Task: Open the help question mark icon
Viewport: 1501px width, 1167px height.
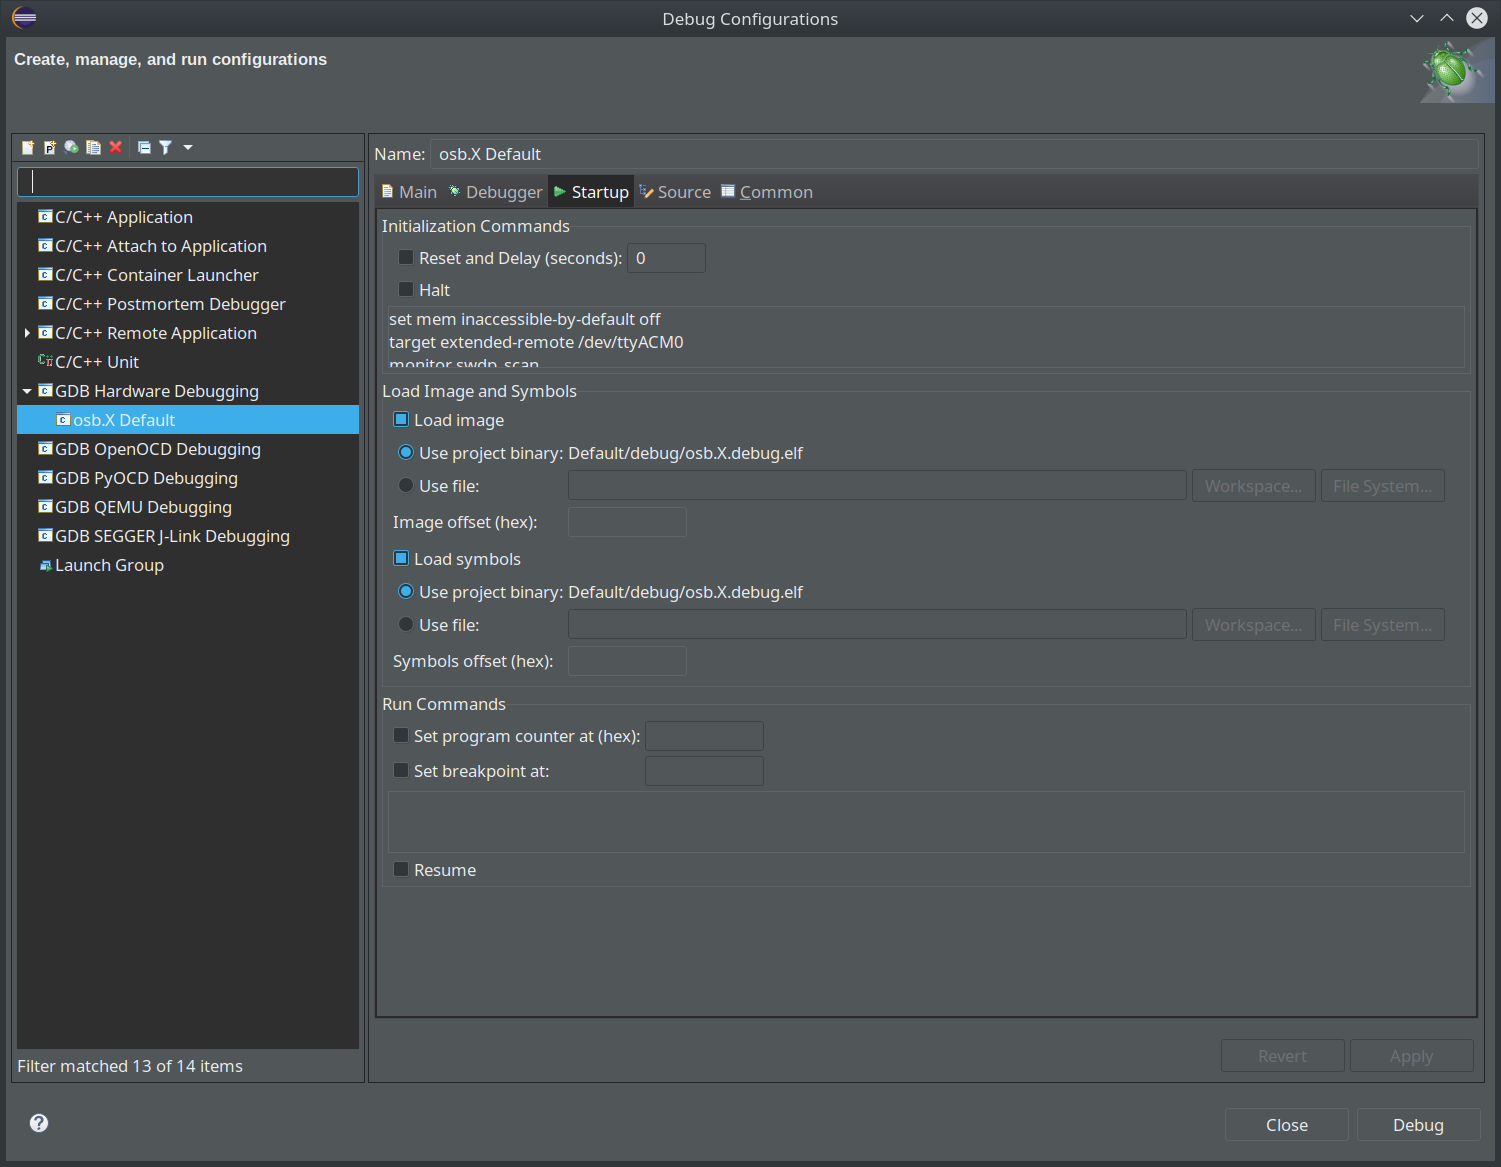Action: (x=39, y=1123)
